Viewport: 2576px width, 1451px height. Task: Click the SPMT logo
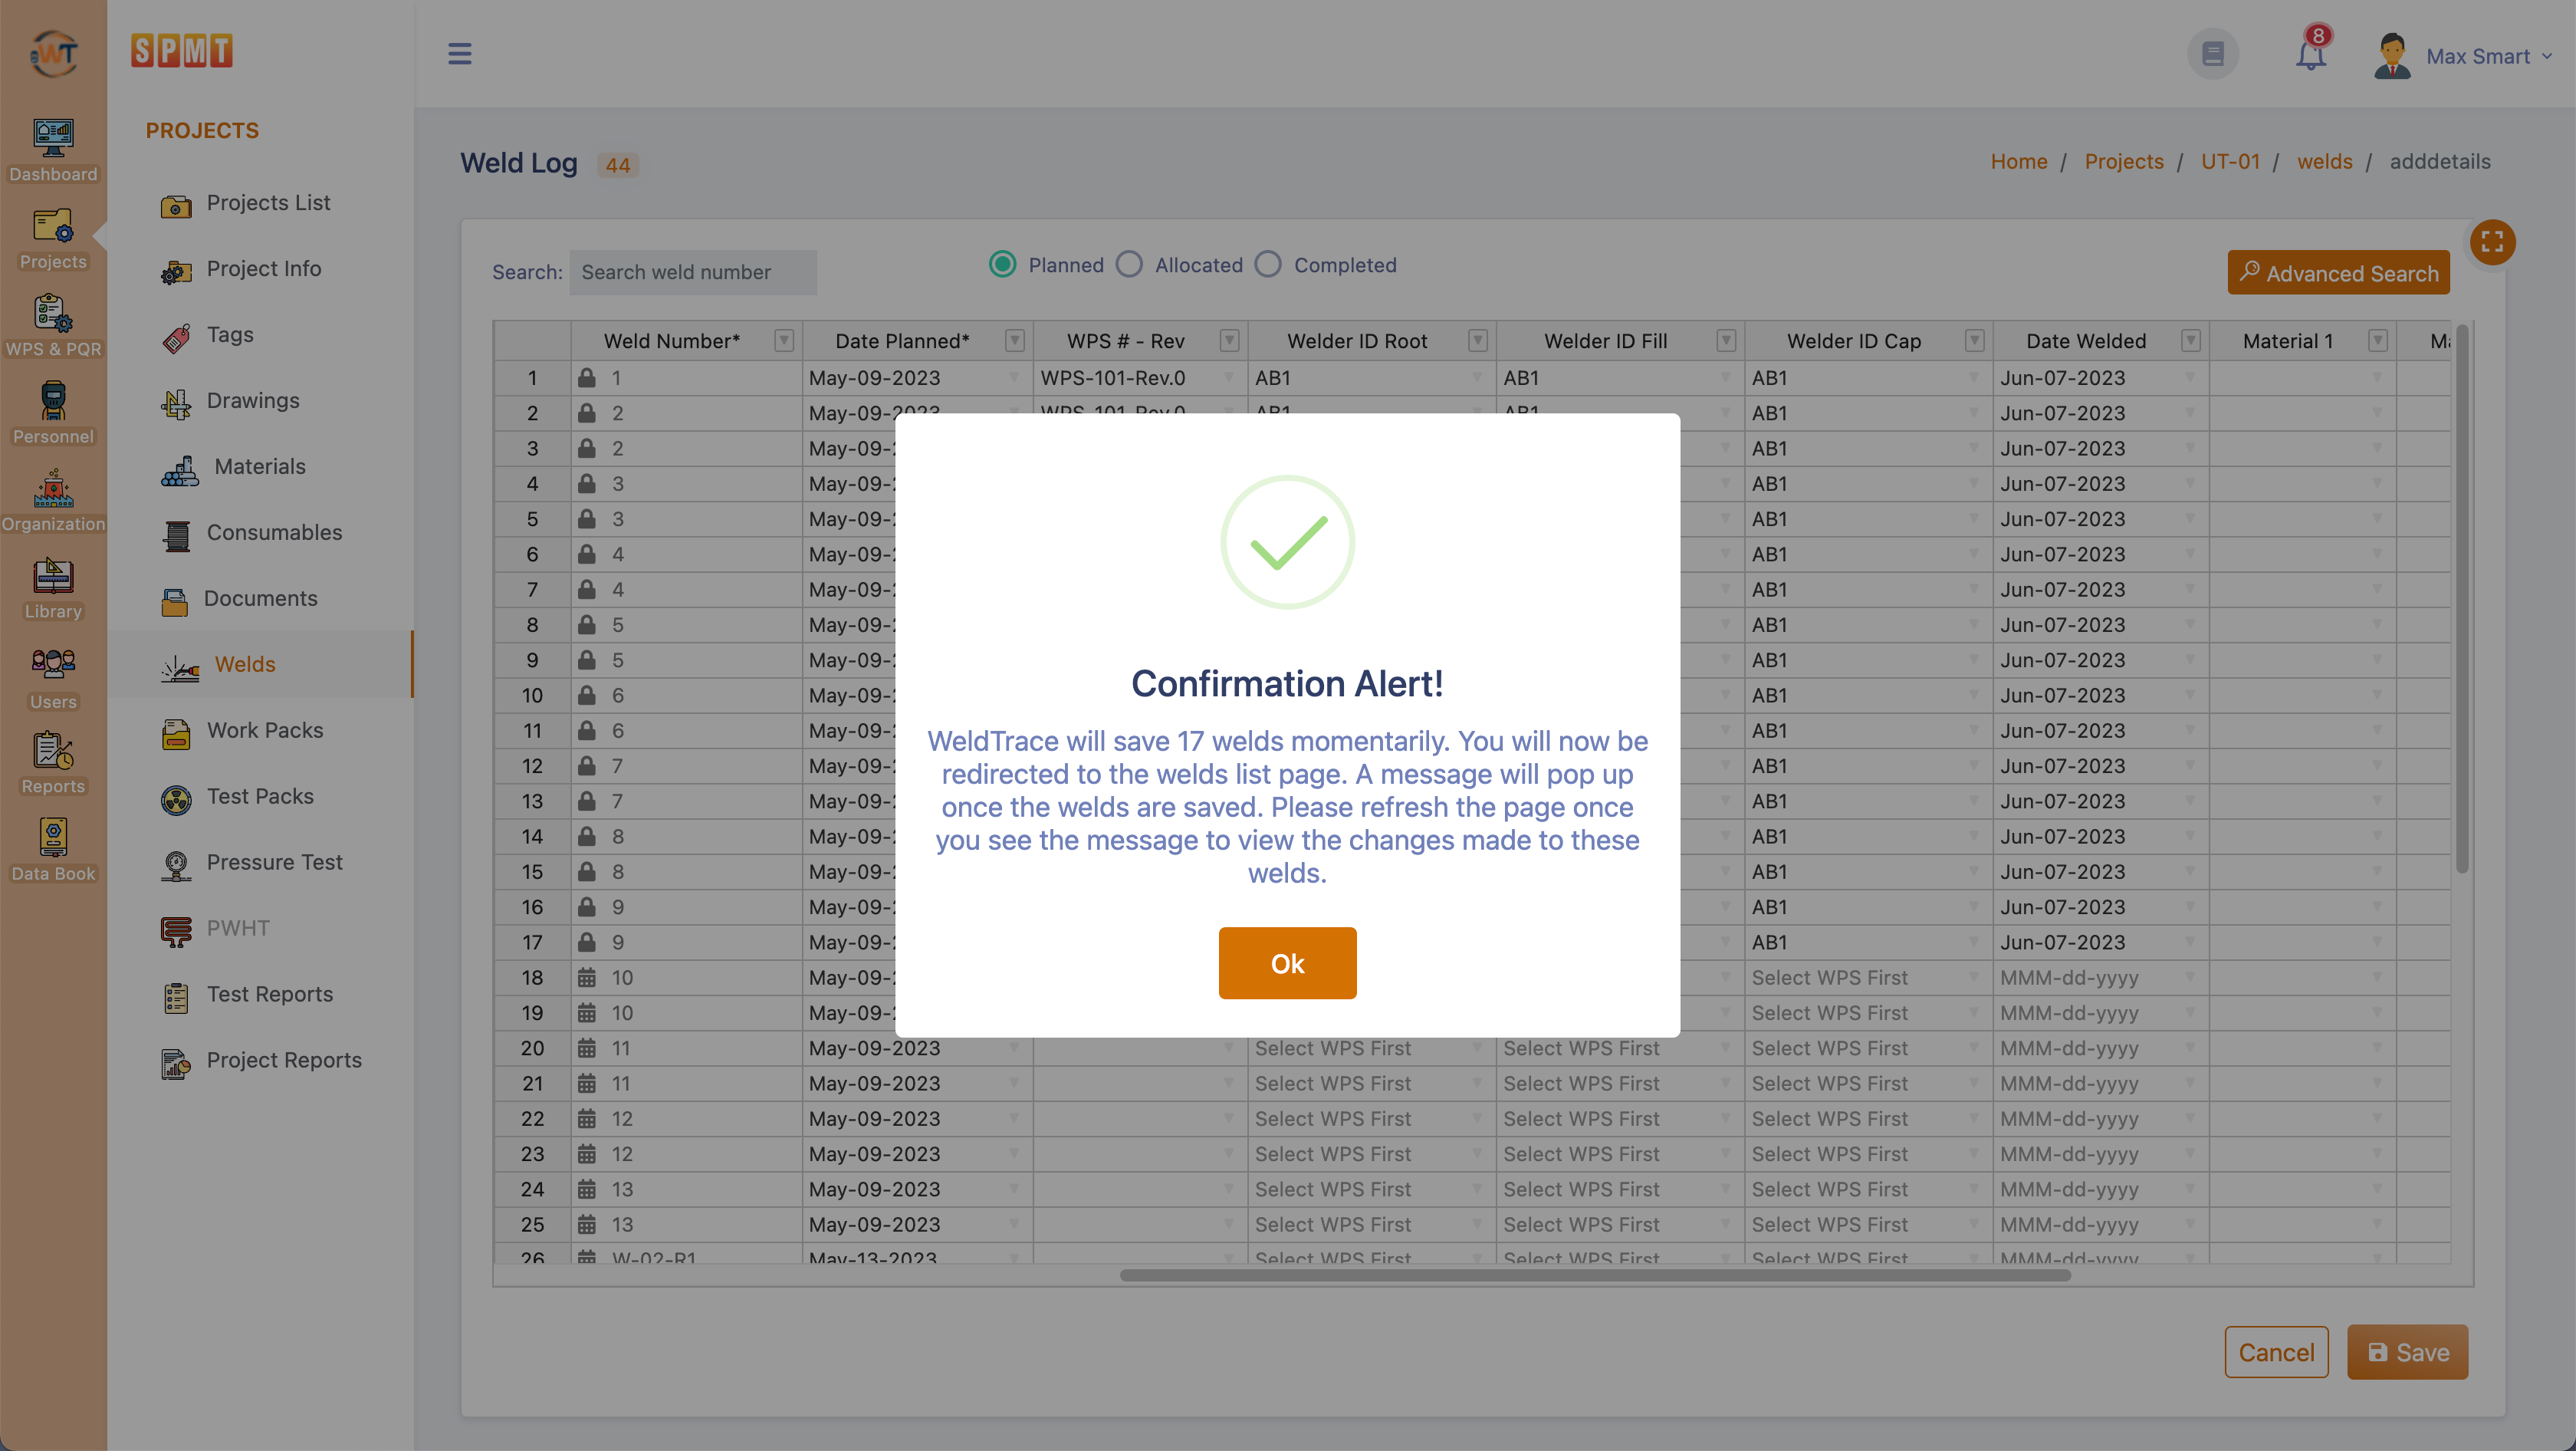[181, 50]
